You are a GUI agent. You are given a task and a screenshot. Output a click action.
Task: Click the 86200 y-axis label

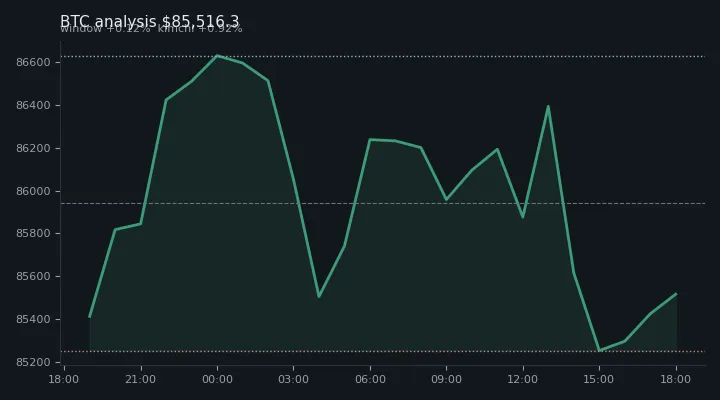33,149
